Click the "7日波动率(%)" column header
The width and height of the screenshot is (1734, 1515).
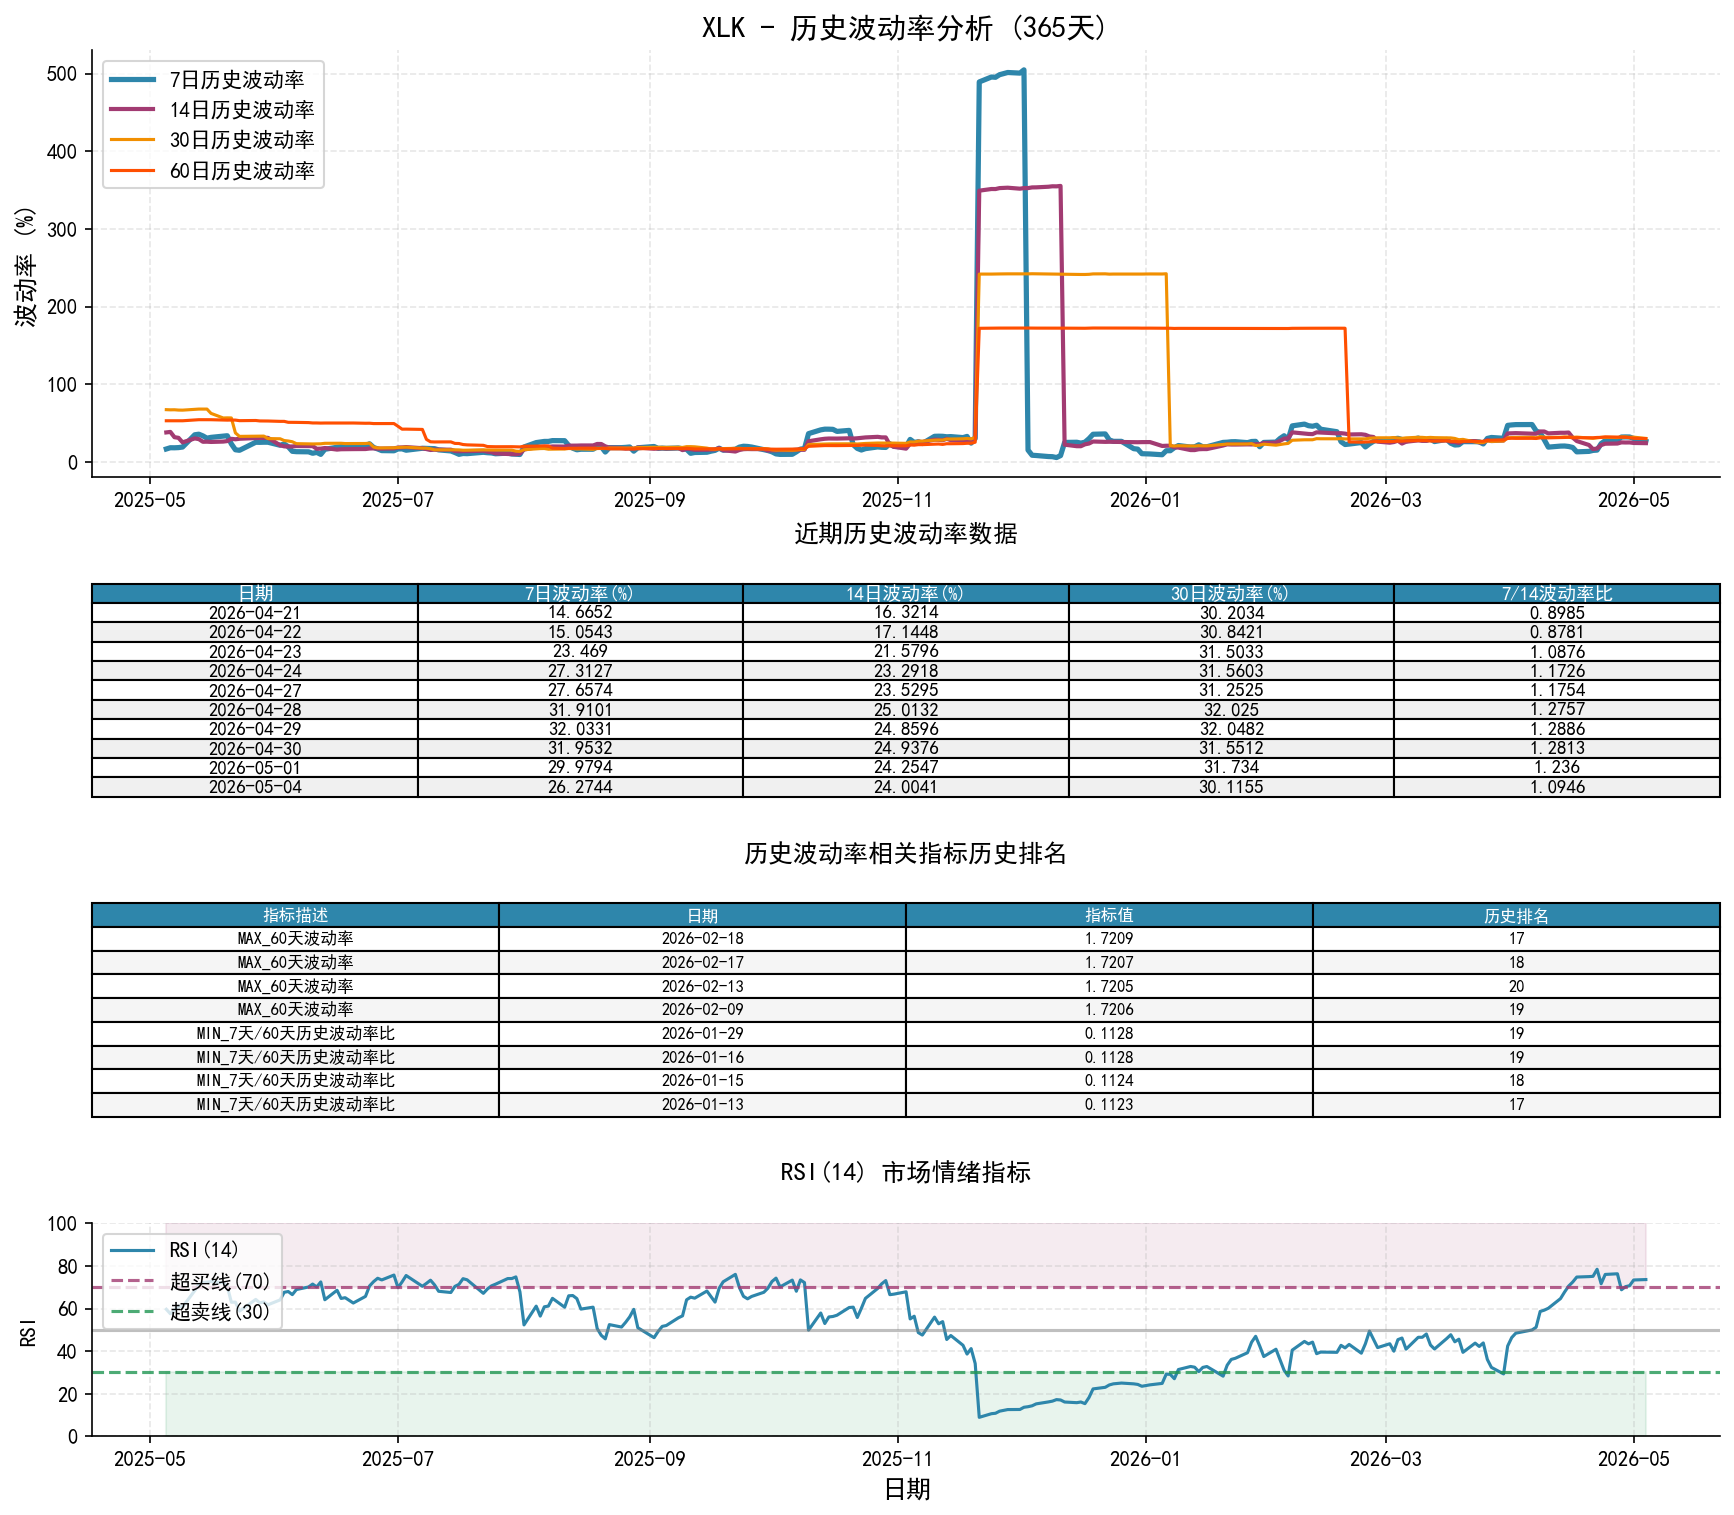580,594
